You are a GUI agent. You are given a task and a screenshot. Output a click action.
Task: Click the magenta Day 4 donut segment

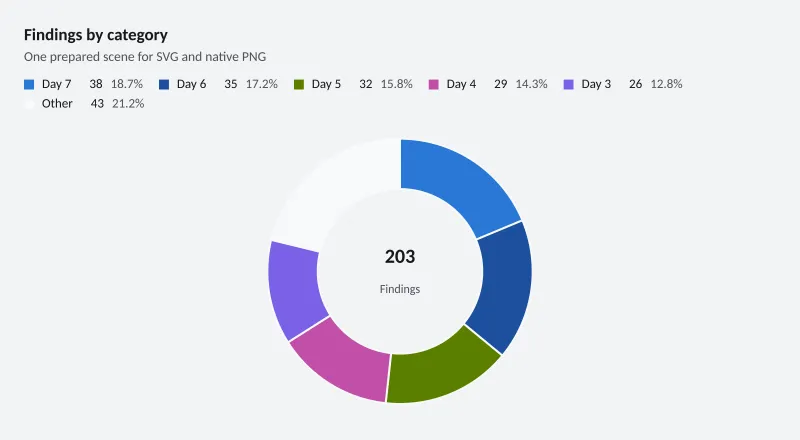345,362
